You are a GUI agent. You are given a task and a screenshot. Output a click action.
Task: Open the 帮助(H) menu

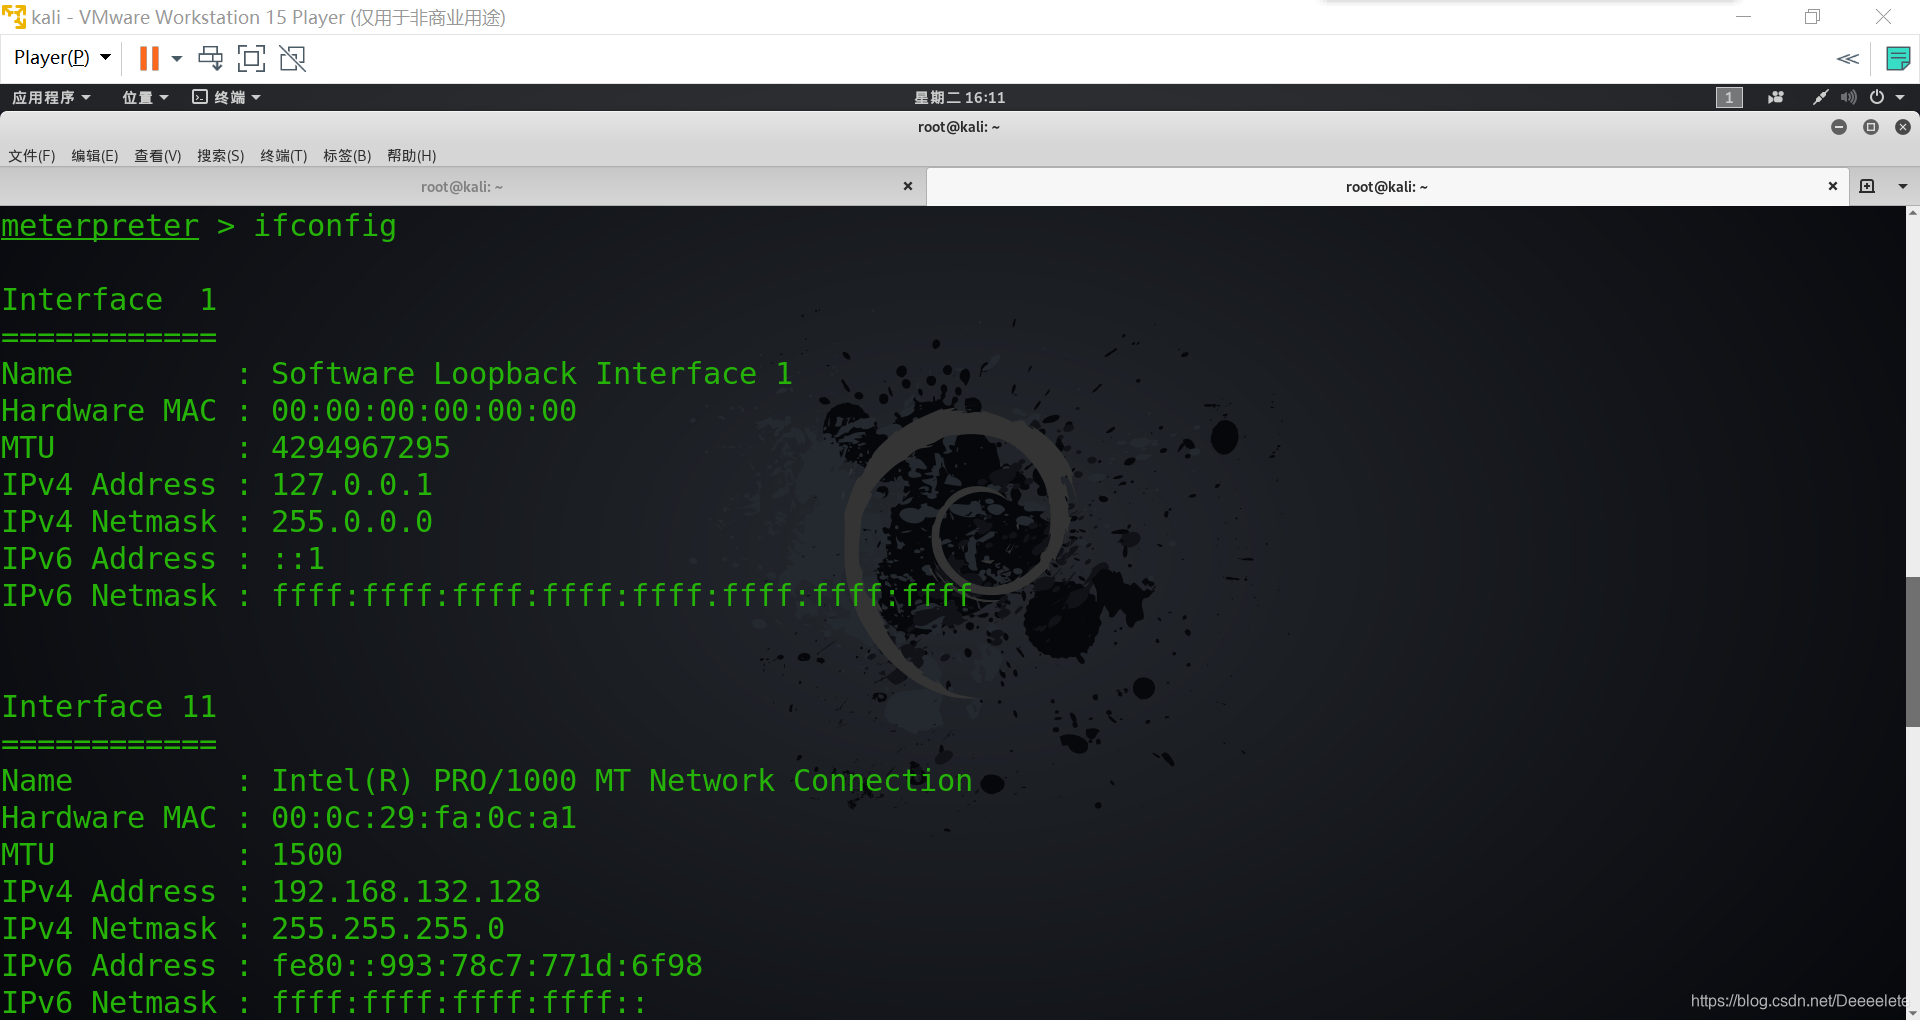(x=412, y=156)
